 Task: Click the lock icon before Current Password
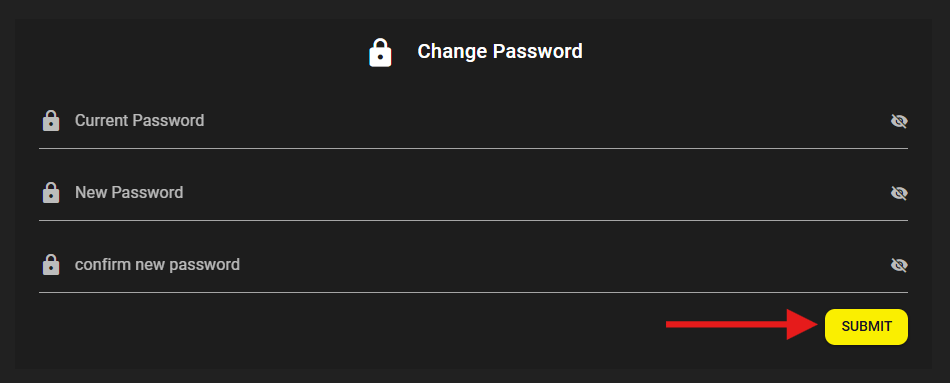click(51, 121)
